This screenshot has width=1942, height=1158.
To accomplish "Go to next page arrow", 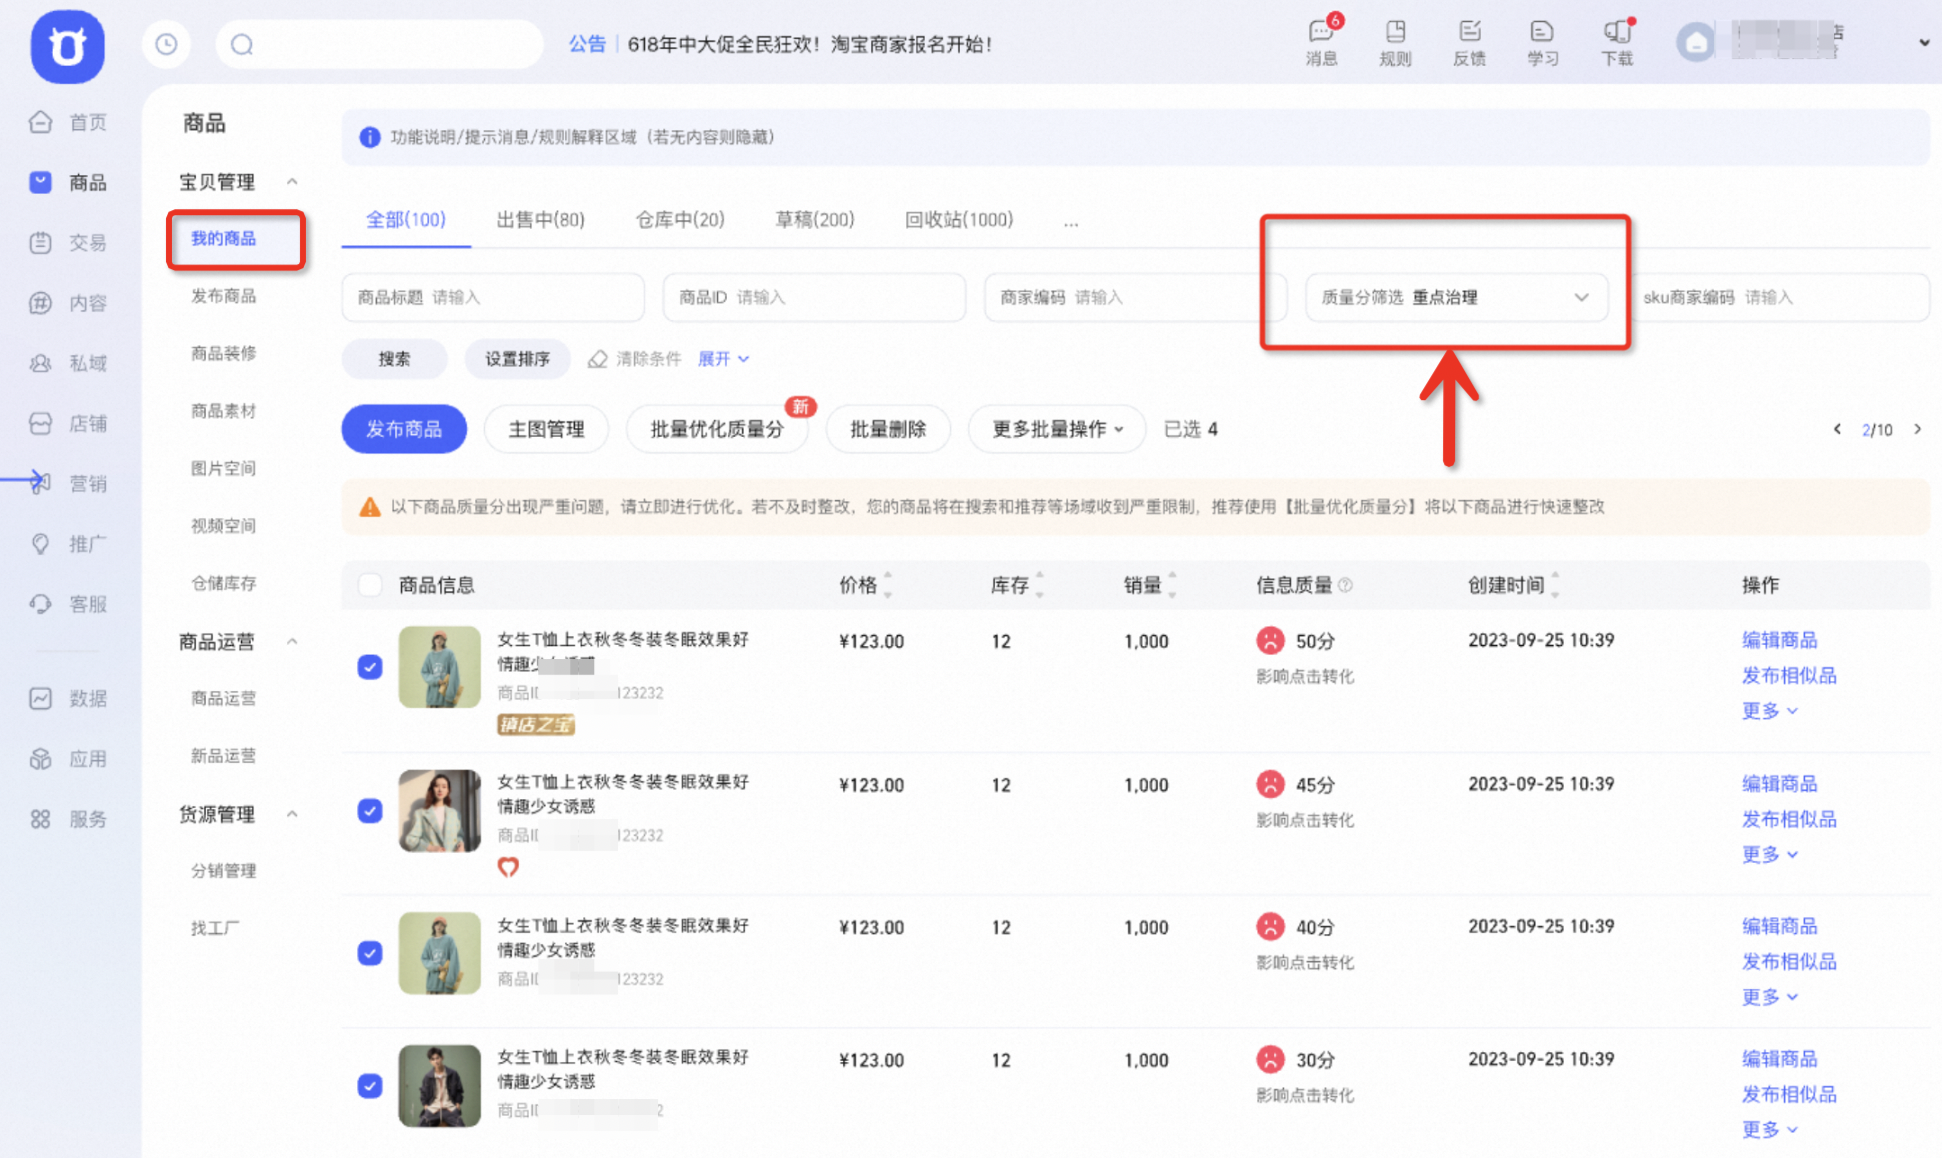I will 1917,429.
